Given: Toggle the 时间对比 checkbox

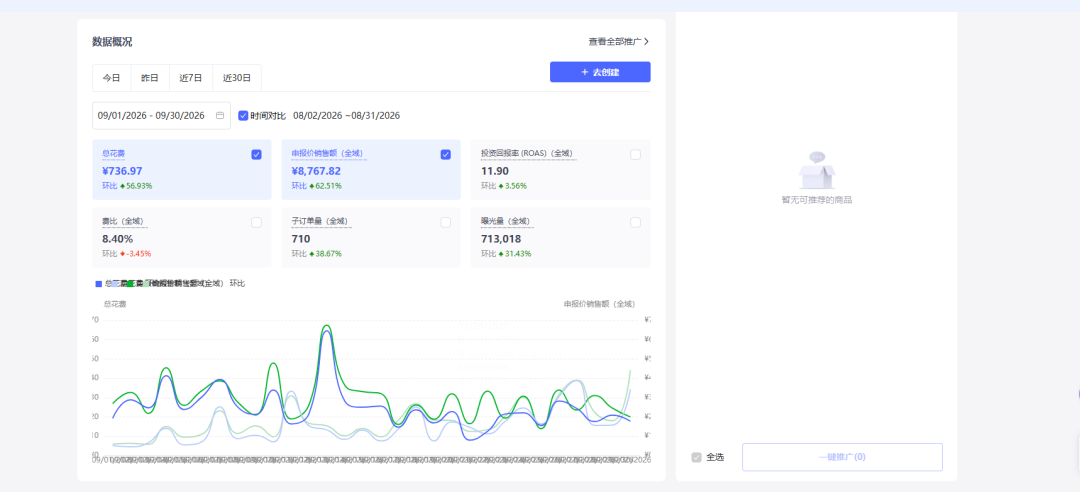Looking at the screenshot, I should (x=243, y=116).
